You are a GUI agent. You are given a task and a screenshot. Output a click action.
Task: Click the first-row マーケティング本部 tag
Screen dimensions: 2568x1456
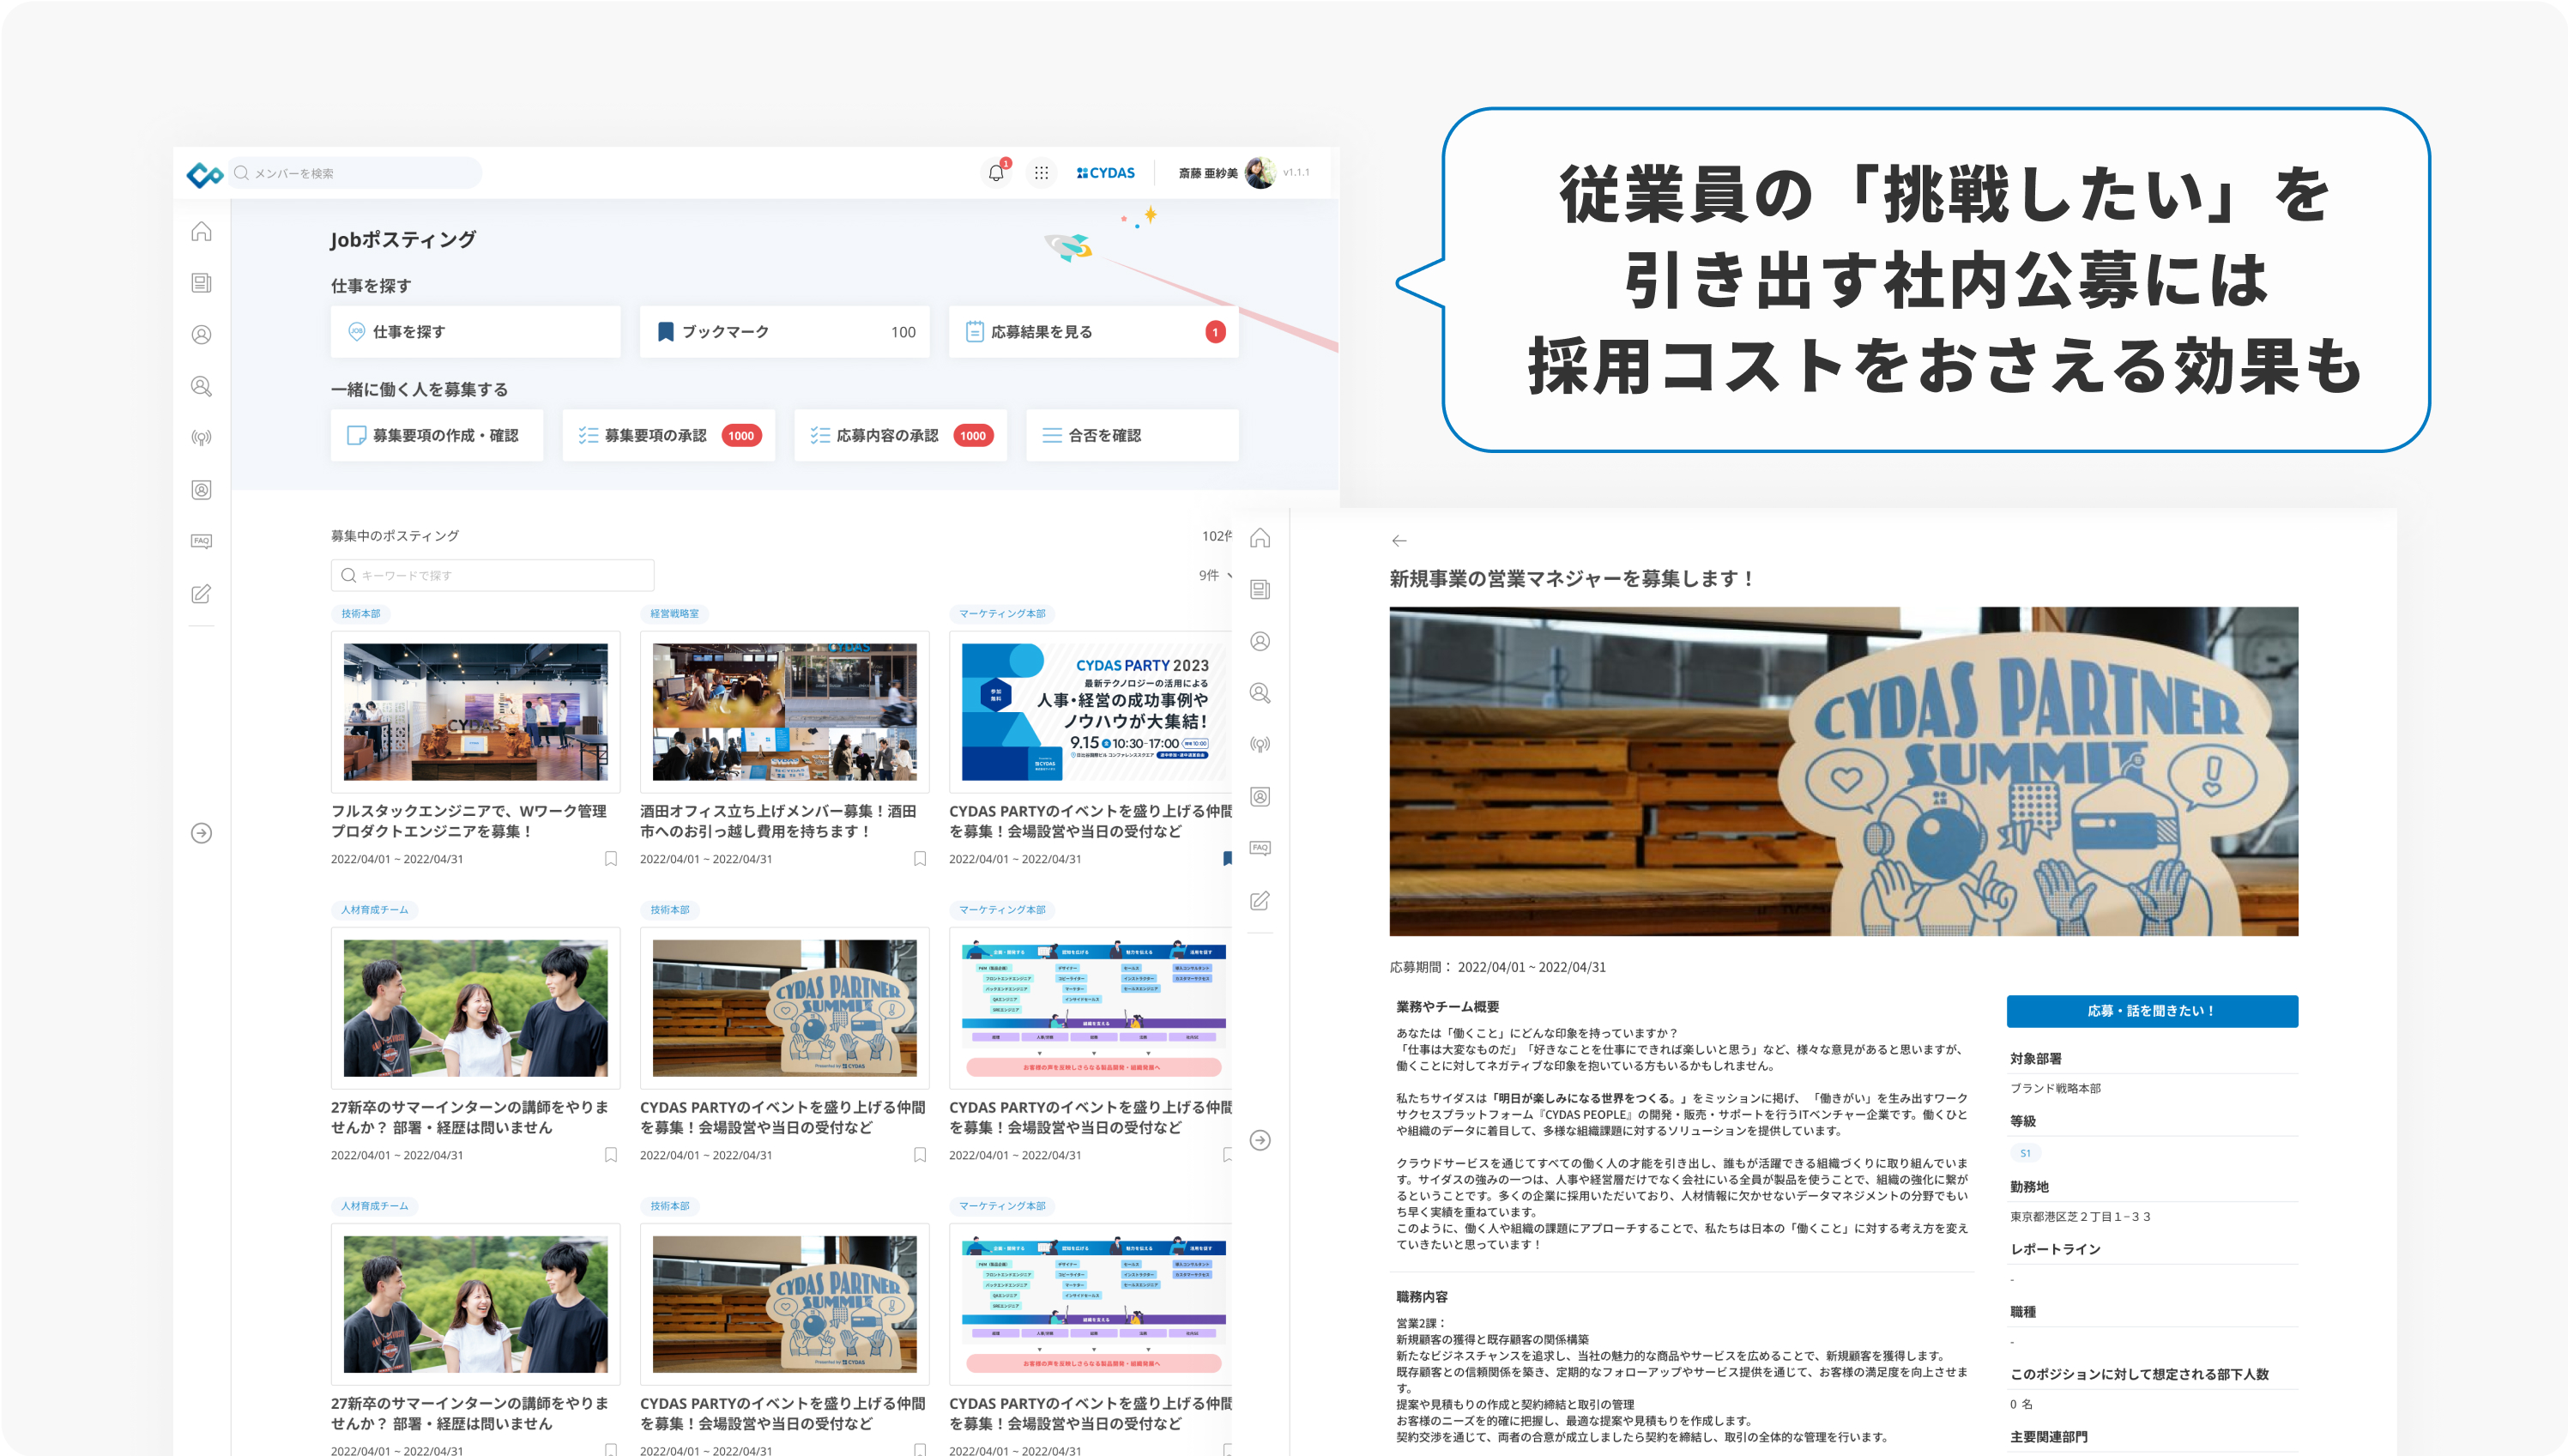pyautogui.click(x=1002, y=614)
